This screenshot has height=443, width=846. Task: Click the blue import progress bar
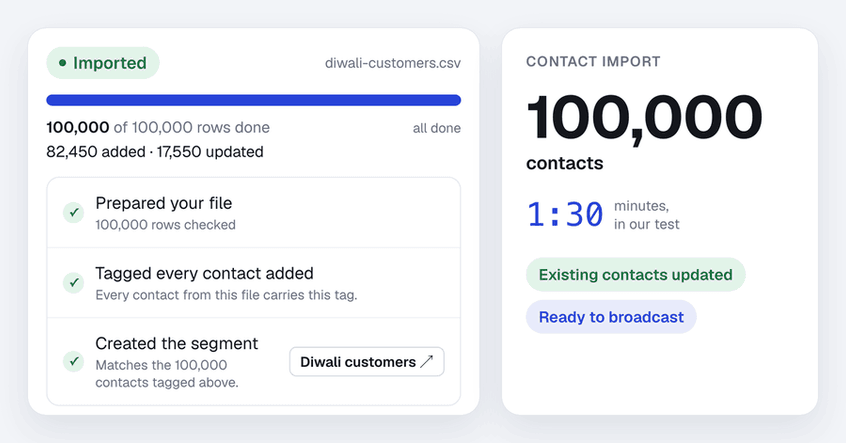[x=254, y=100]
